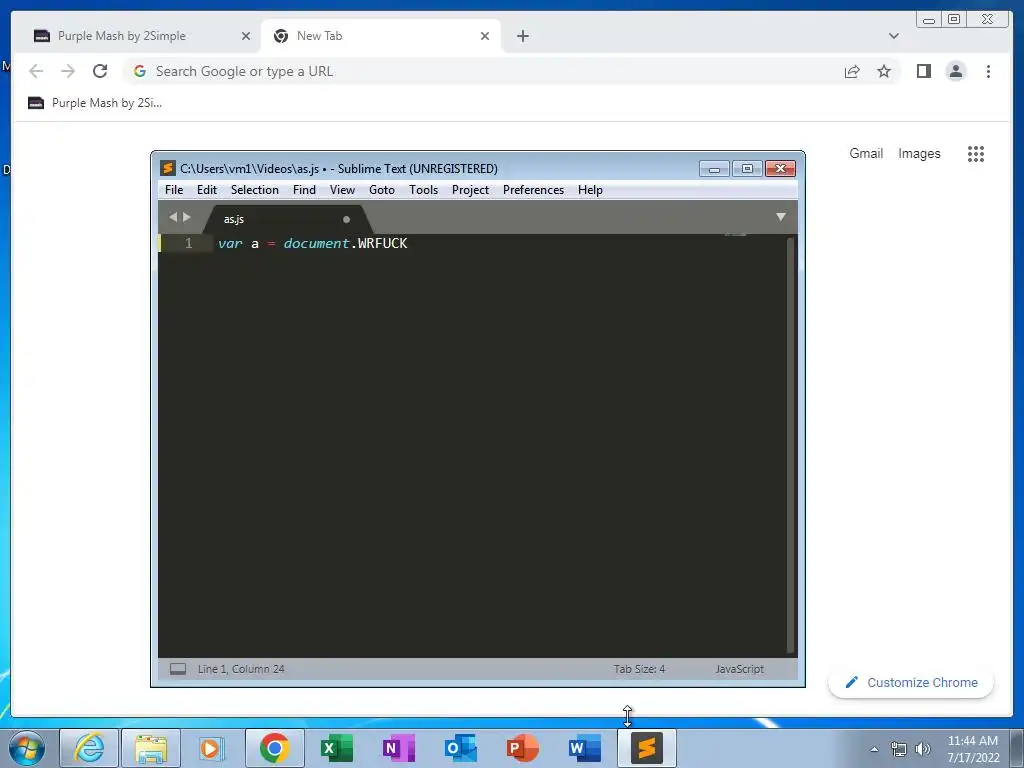Open OneNote from the taskbar
Viewport: 1024px width, 768px height.
coord(398,748)
